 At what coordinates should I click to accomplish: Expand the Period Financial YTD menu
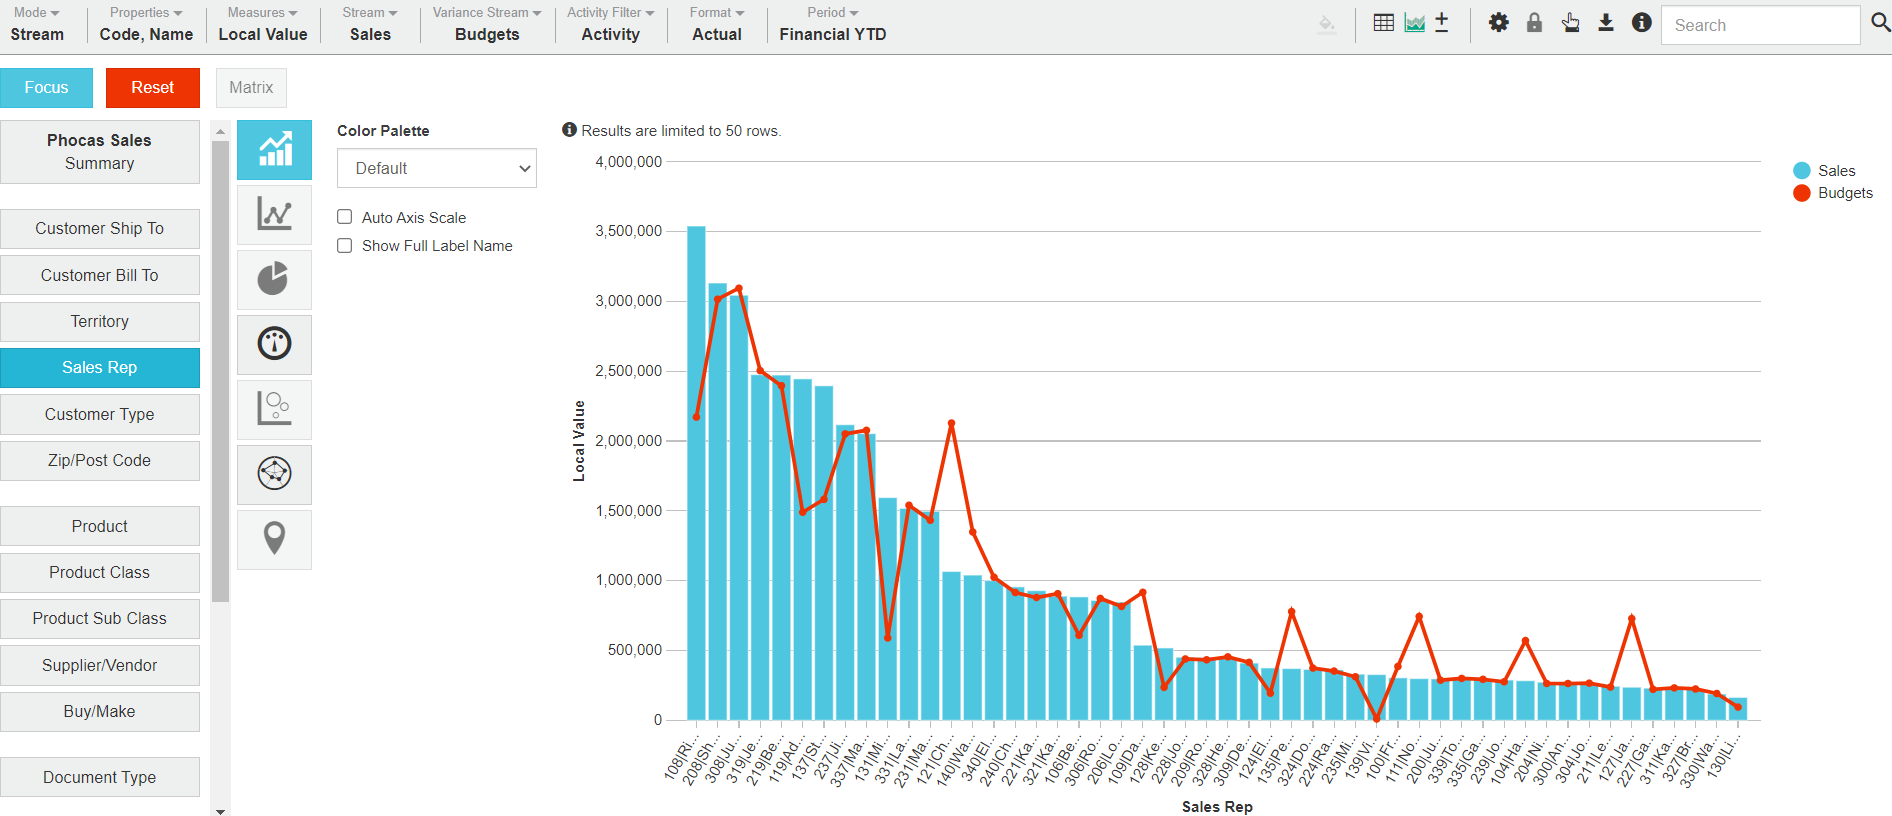[x=832, y=24]
